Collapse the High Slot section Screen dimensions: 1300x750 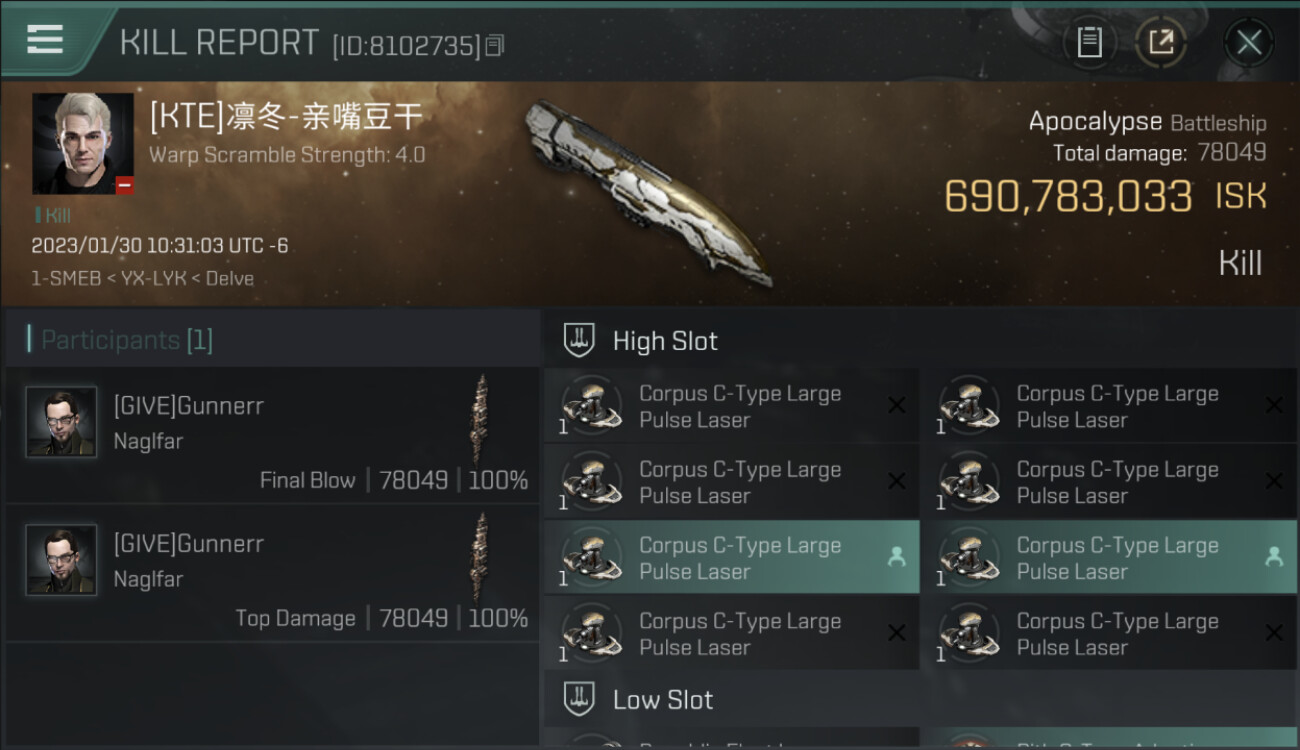coord(665,341)
